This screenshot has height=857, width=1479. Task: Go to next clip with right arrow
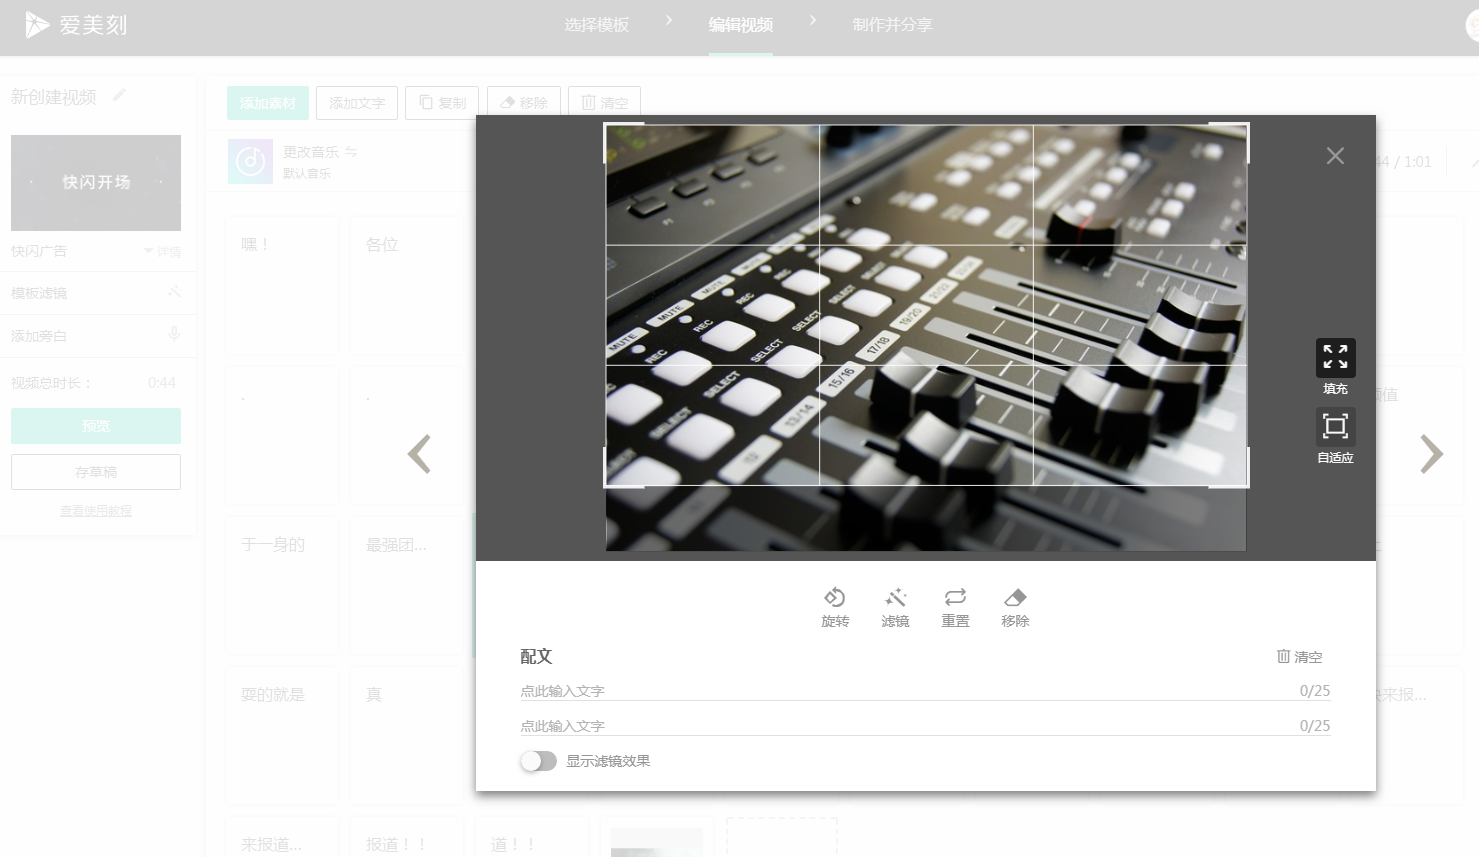pyautogui.click(x=1431, y=454)
